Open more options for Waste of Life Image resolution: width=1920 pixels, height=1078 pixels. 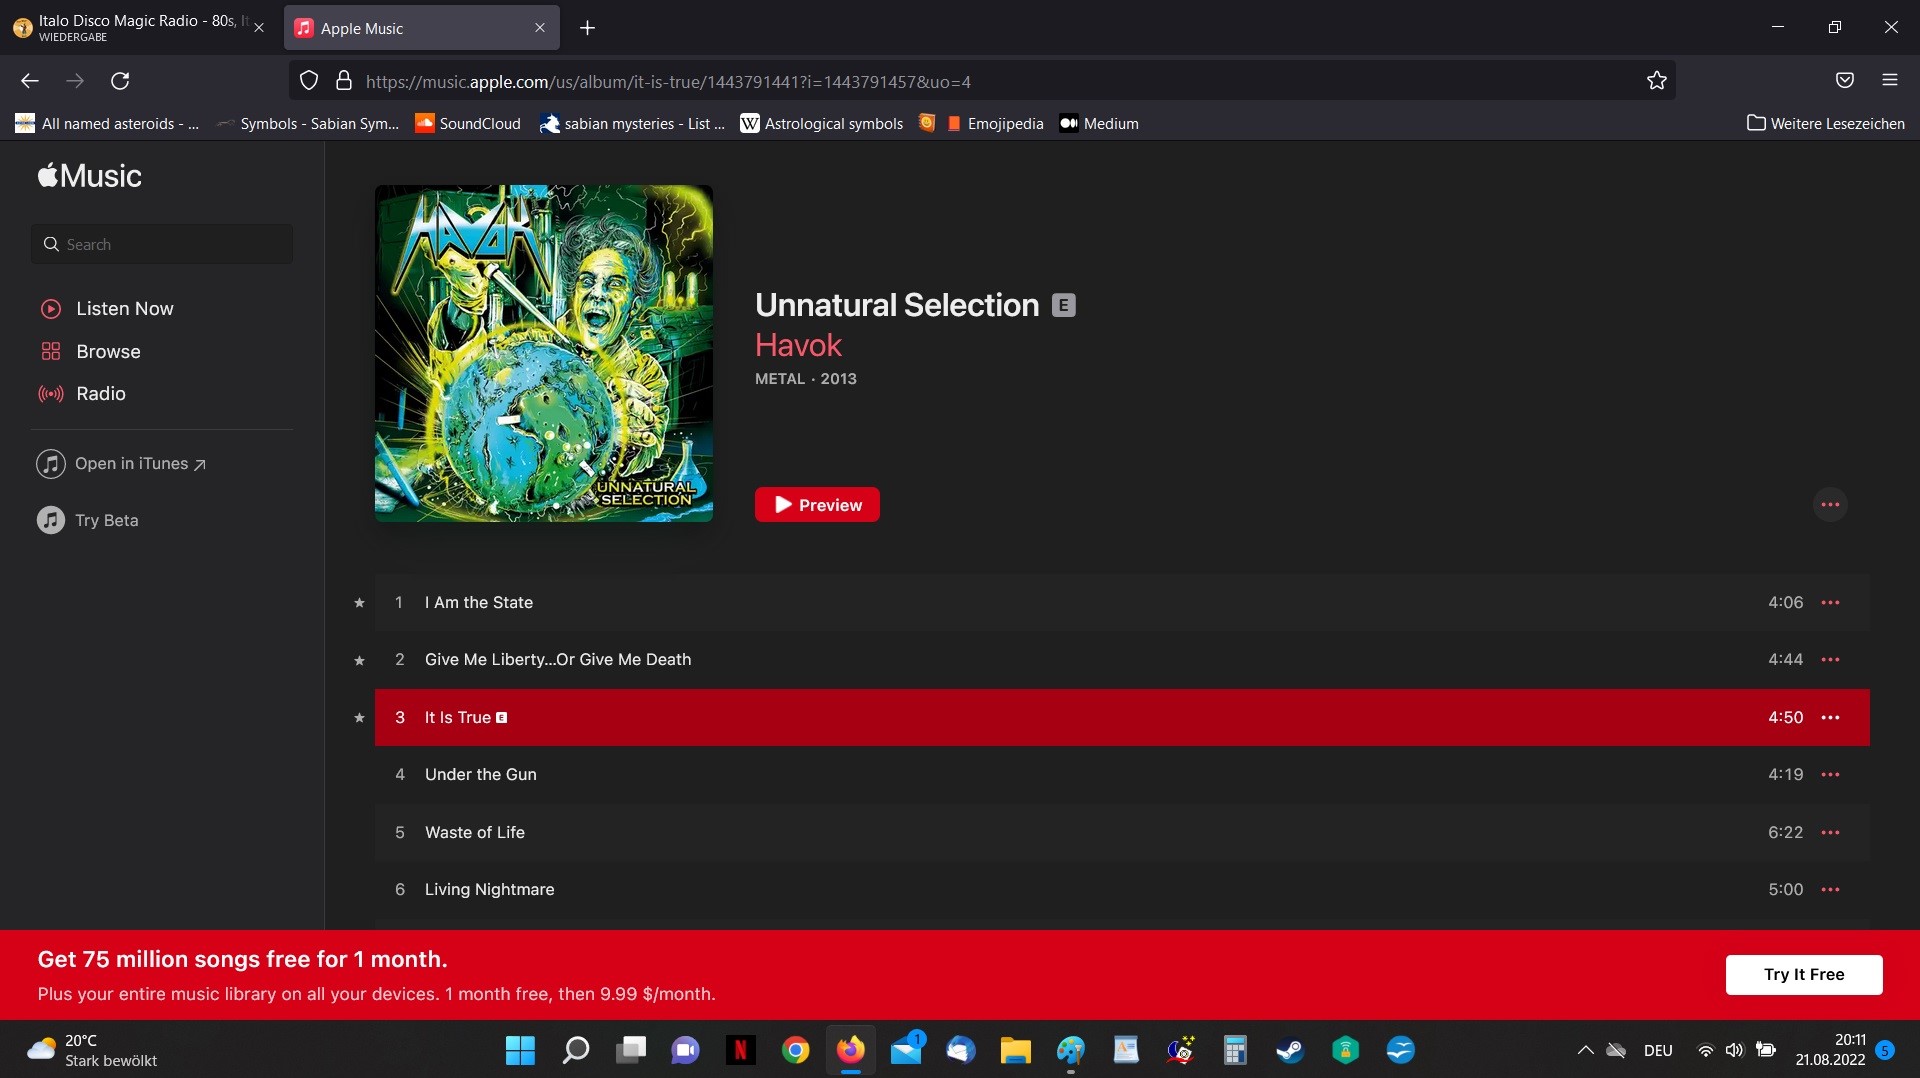click(x=1830, y=833)
